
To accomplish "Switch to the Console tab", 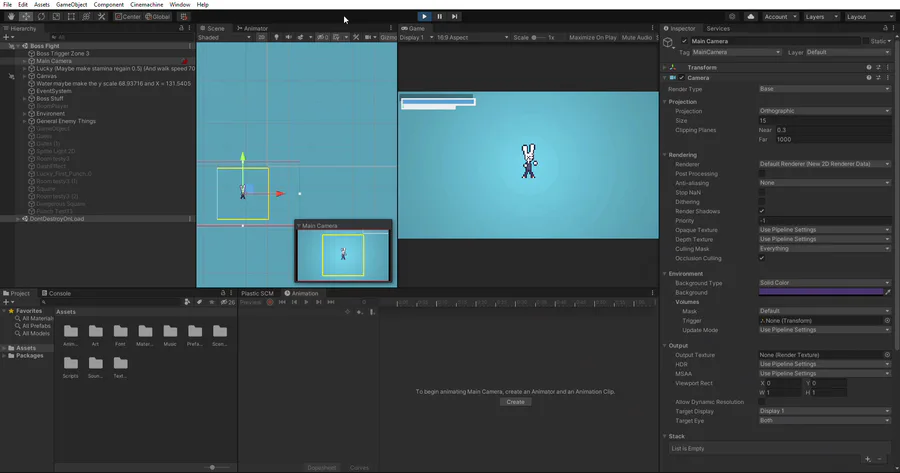I will (x=59, y=293).
